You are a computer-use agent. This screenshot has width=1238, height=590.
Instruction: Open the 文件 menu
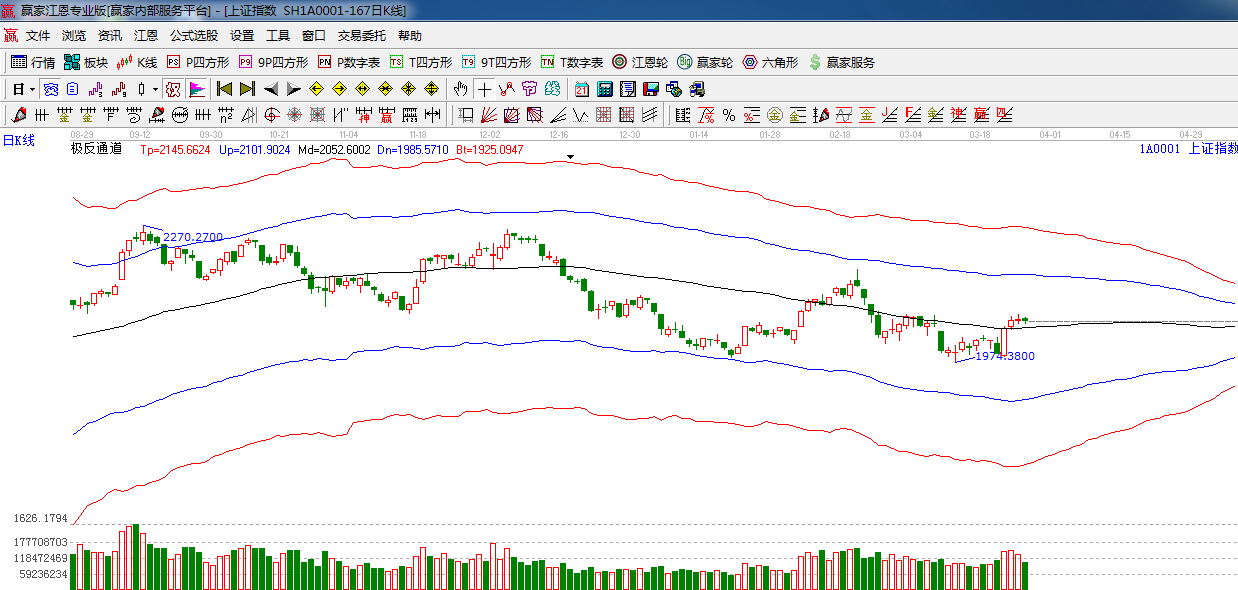click(x=38, y=35)
